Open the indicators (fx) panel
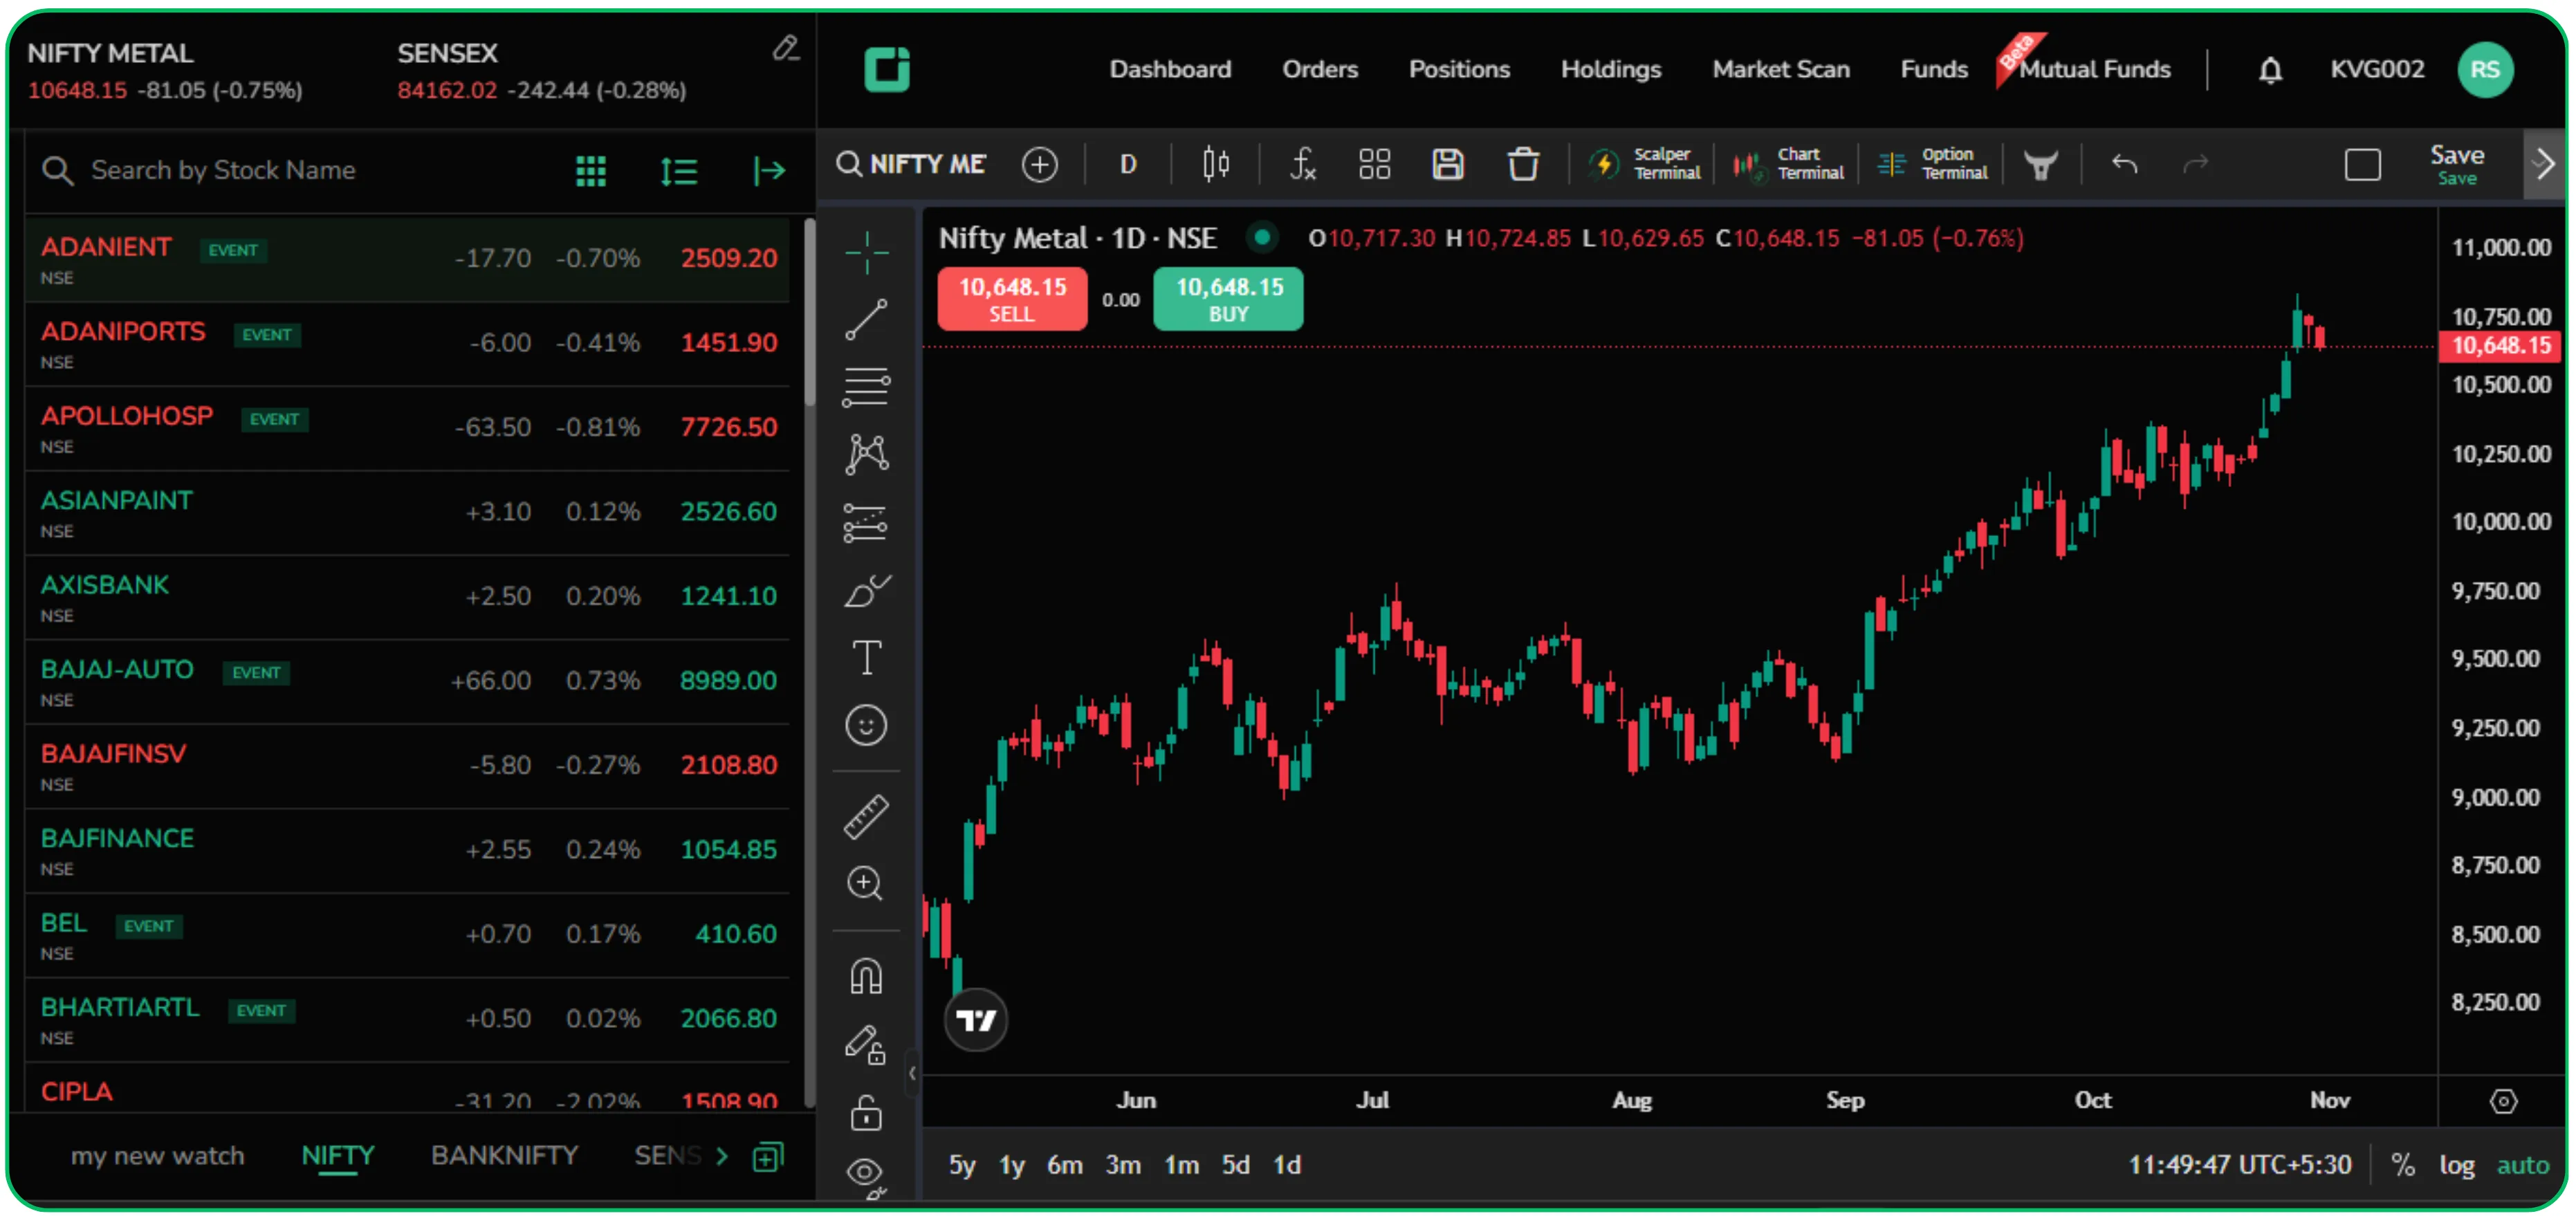Viewport: 2576px width, 1216px height. [1303, 163]
